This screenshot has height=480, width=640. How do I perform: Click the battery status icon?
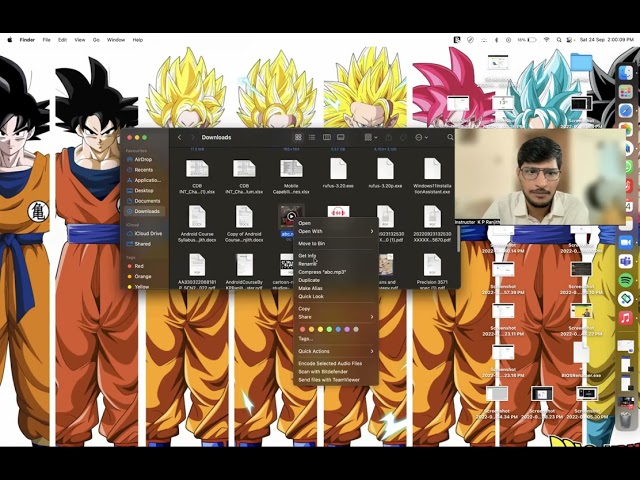[531, 40]
